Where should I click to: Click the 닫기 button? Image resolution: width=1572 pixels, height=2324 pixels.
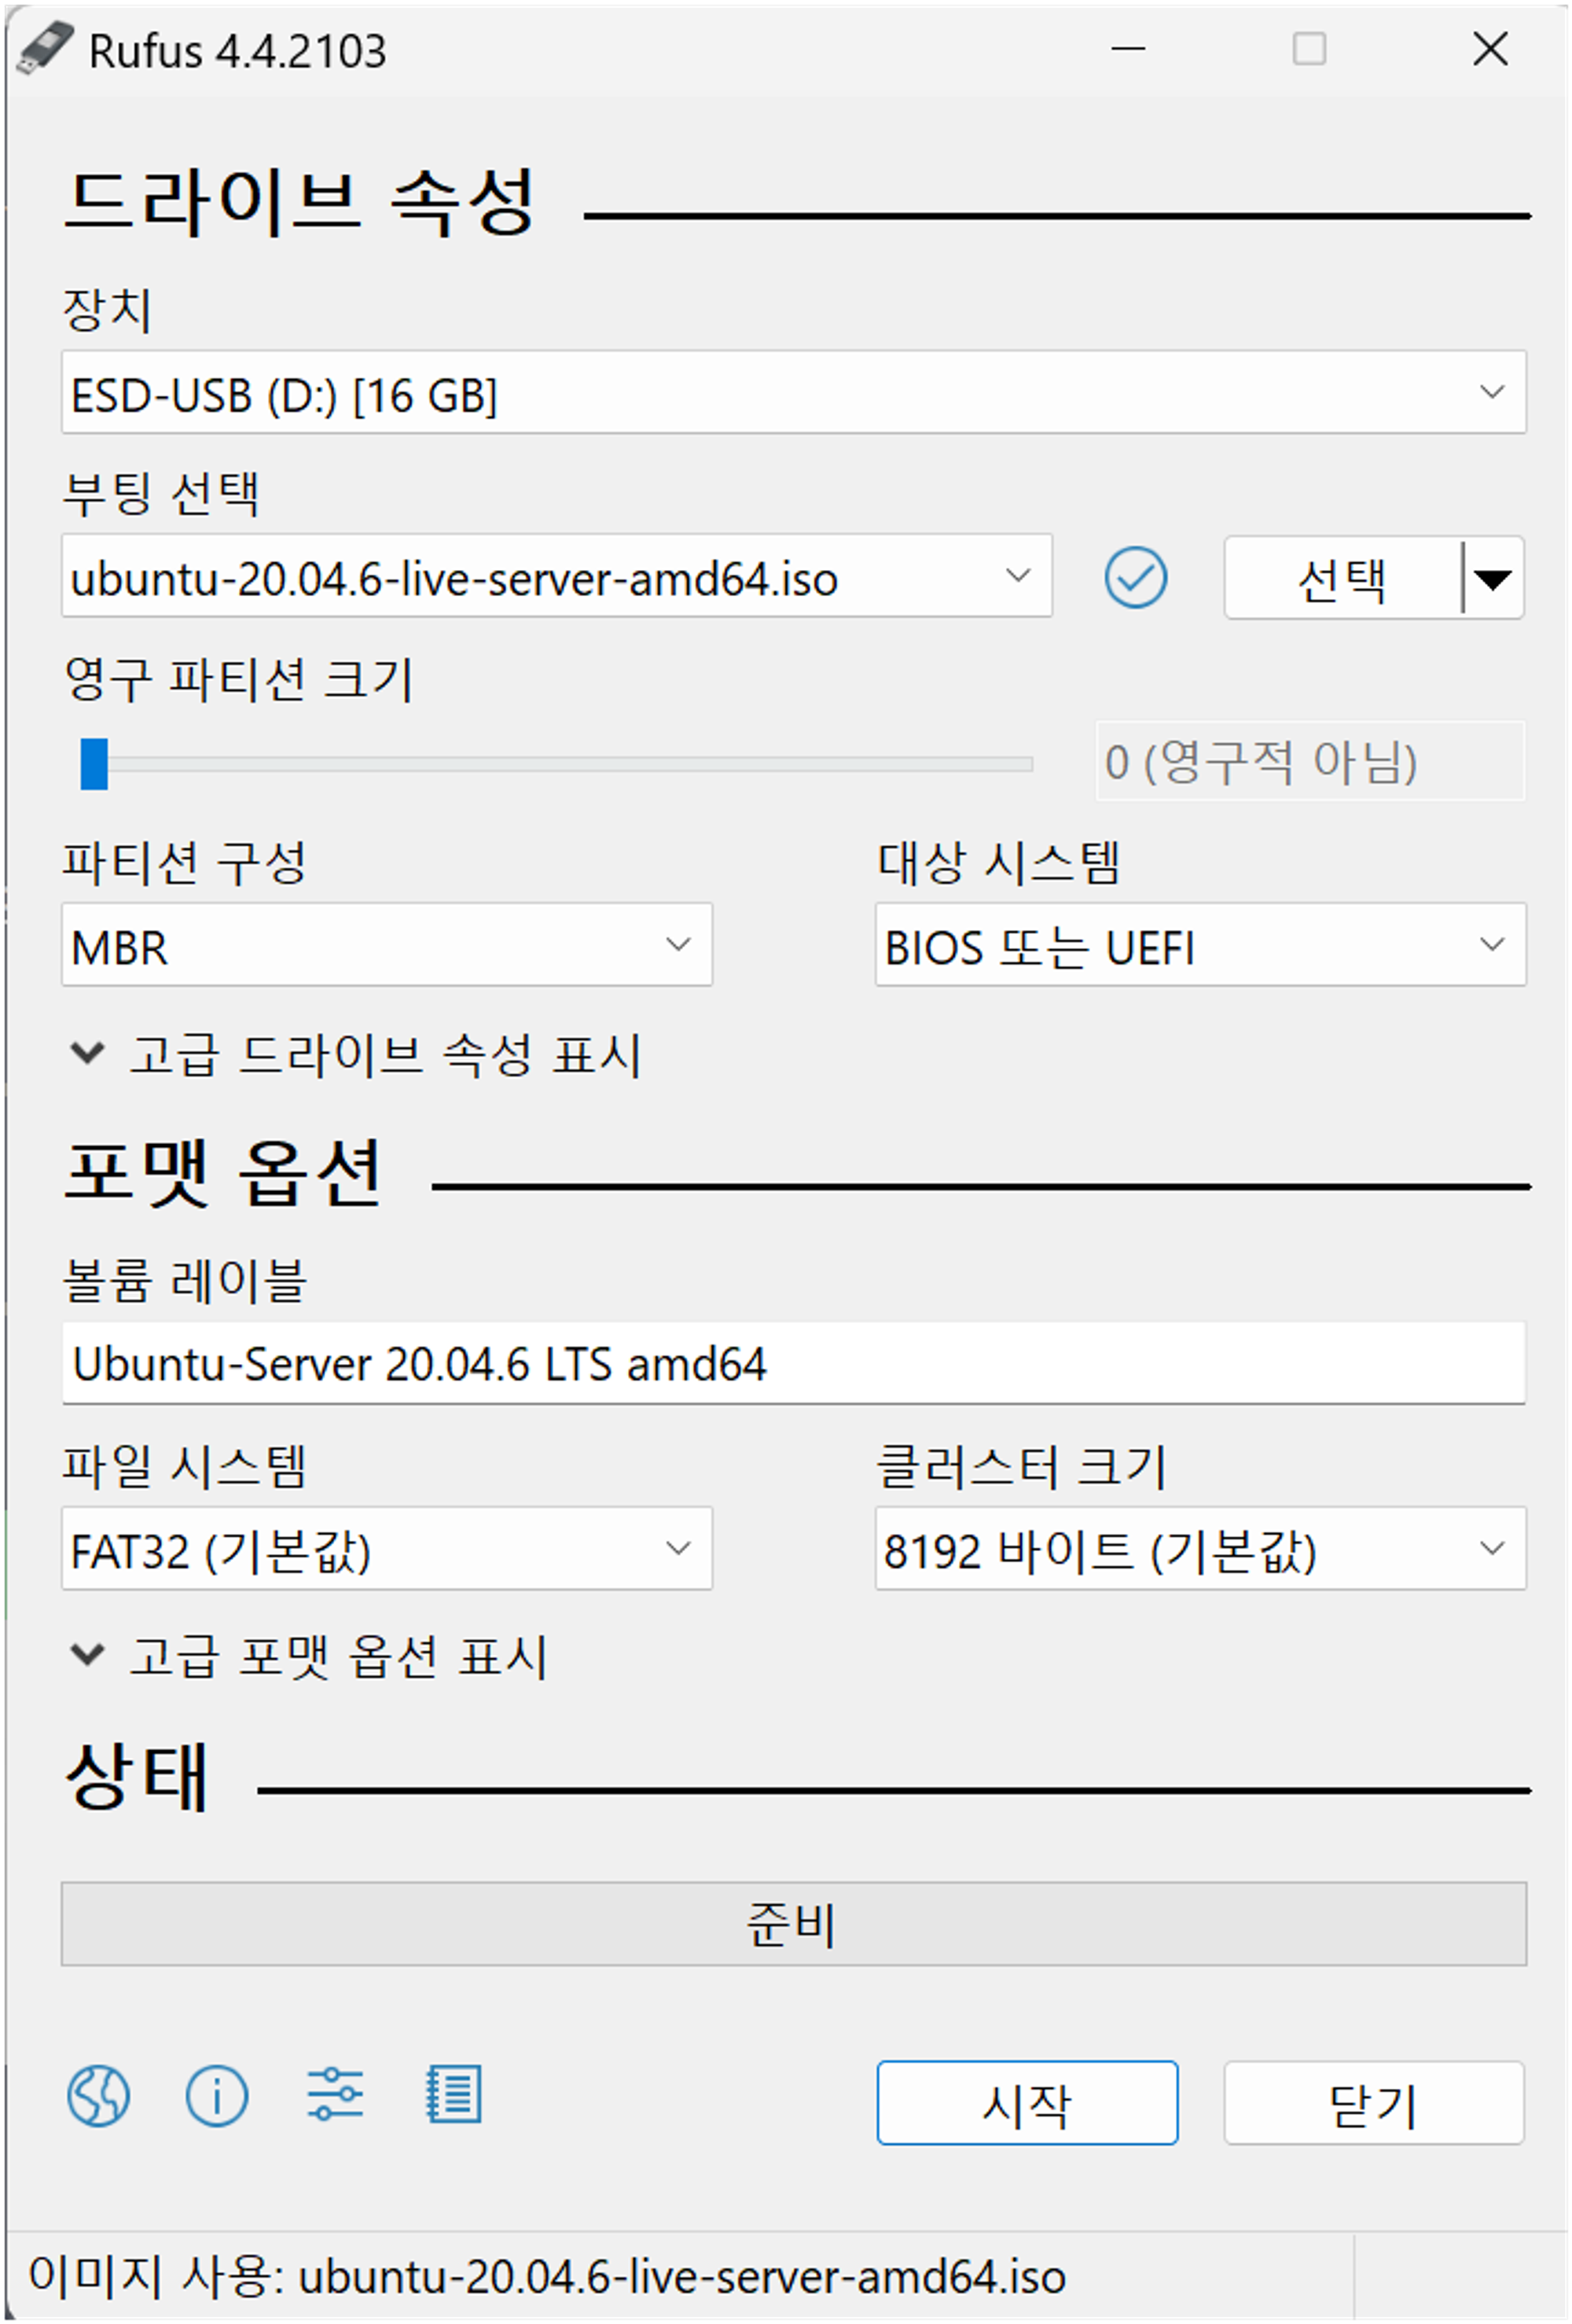(x=1373, y=2103)
